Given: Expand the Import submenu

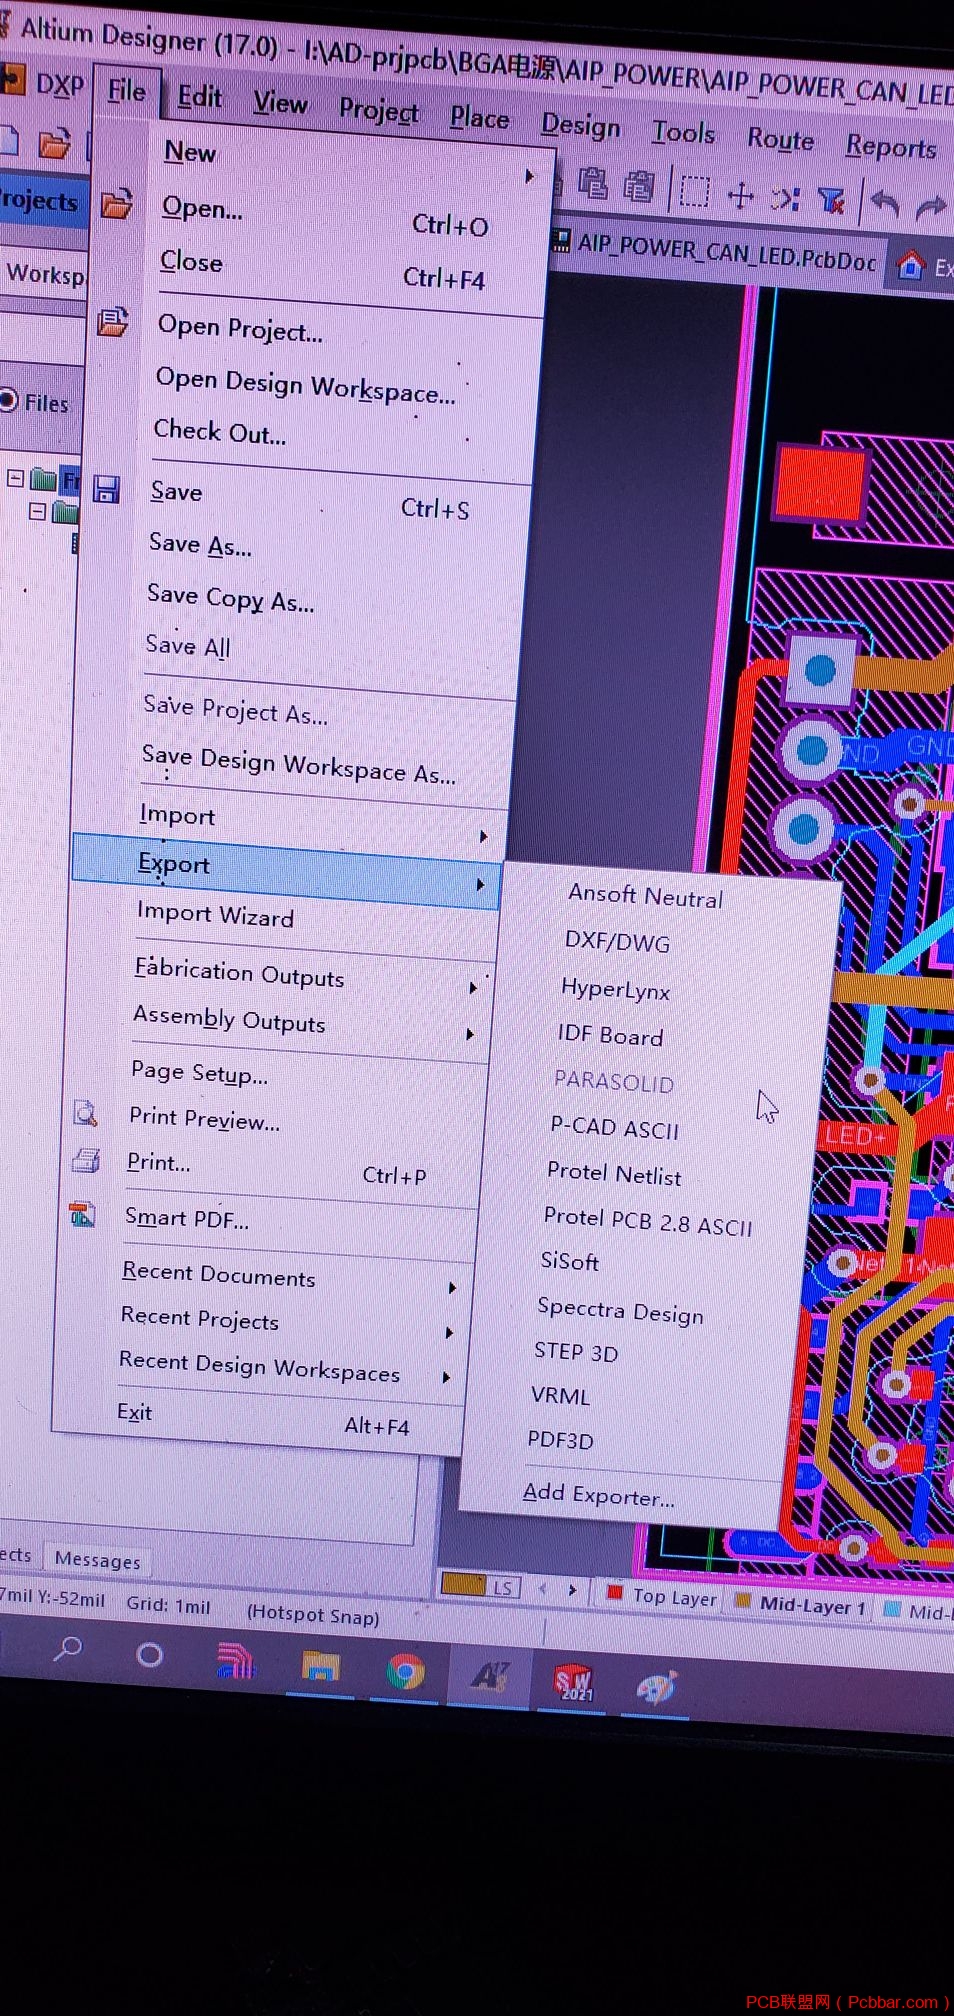Looking at the screenshot, I should click(483, 836).
